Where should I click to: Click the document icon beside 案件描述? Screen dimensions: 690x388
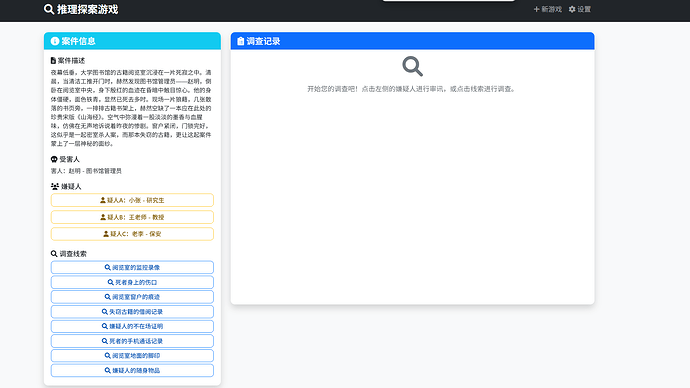coord(53,61)
